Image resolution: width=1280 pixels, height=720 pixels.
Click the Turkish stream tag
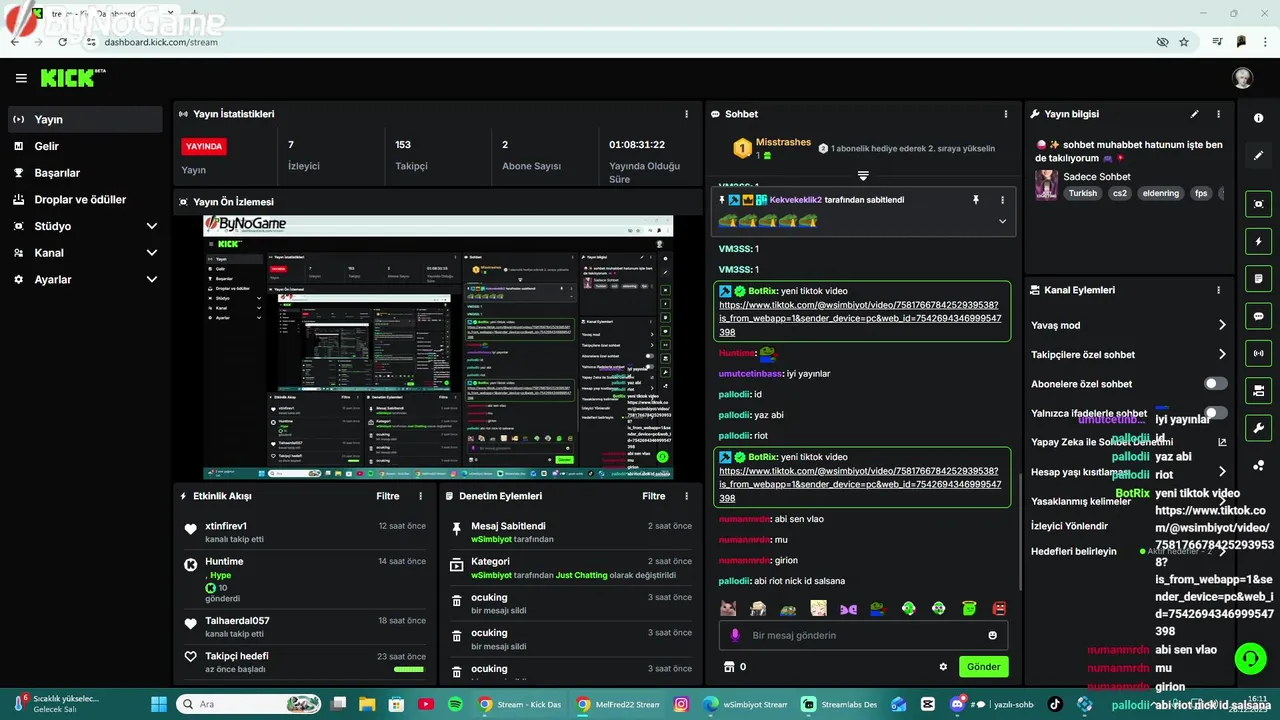[1082, 193]
